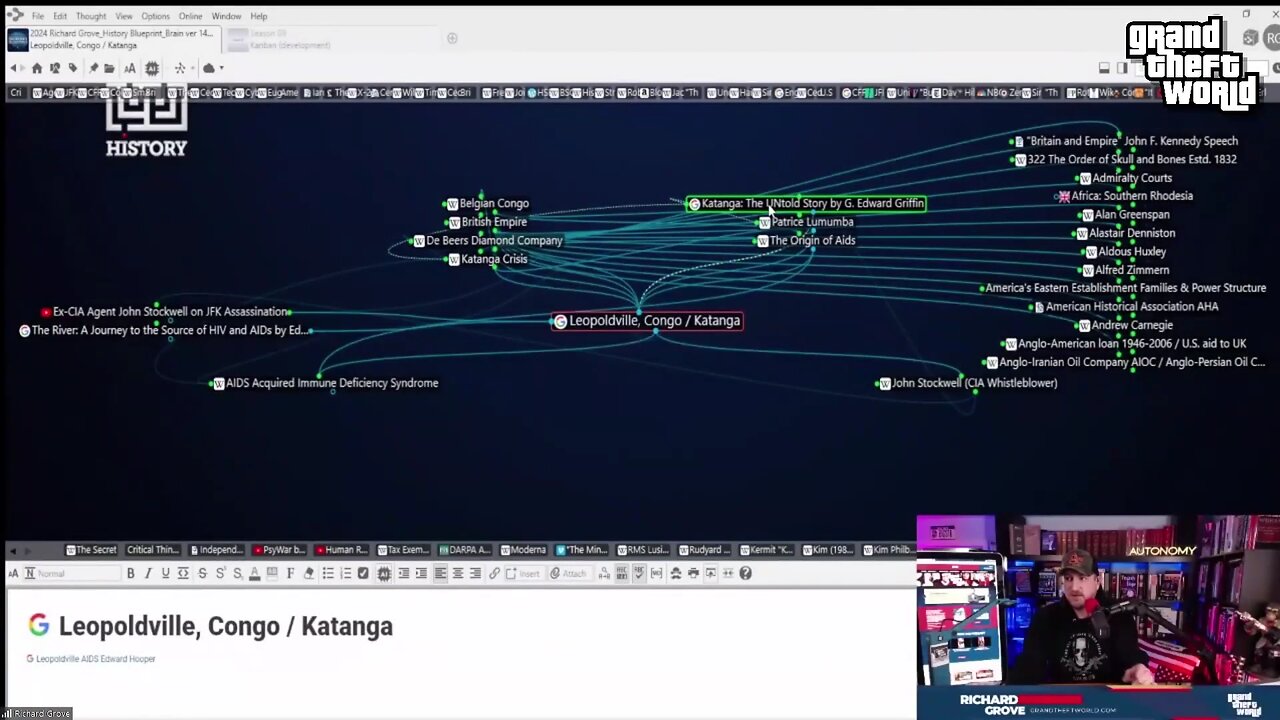The width and height of the screenshot is (1280, 720).
Task: Open the File menu
Action: click(37, 16)
